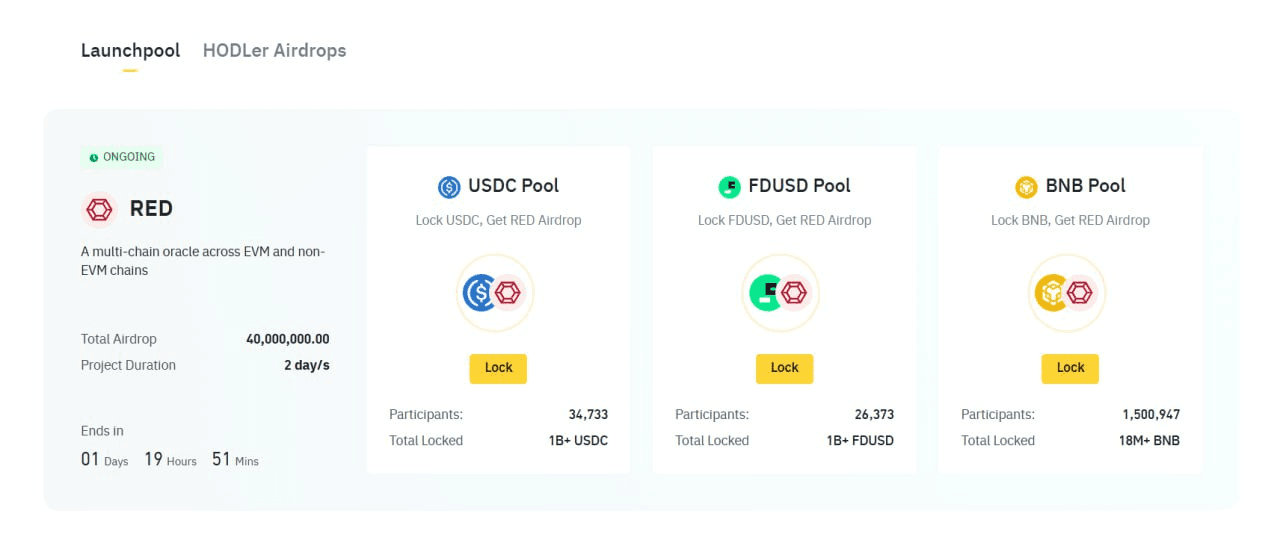Select the Launchpool tab
The image size is (1280, 546).
point(130,50)
